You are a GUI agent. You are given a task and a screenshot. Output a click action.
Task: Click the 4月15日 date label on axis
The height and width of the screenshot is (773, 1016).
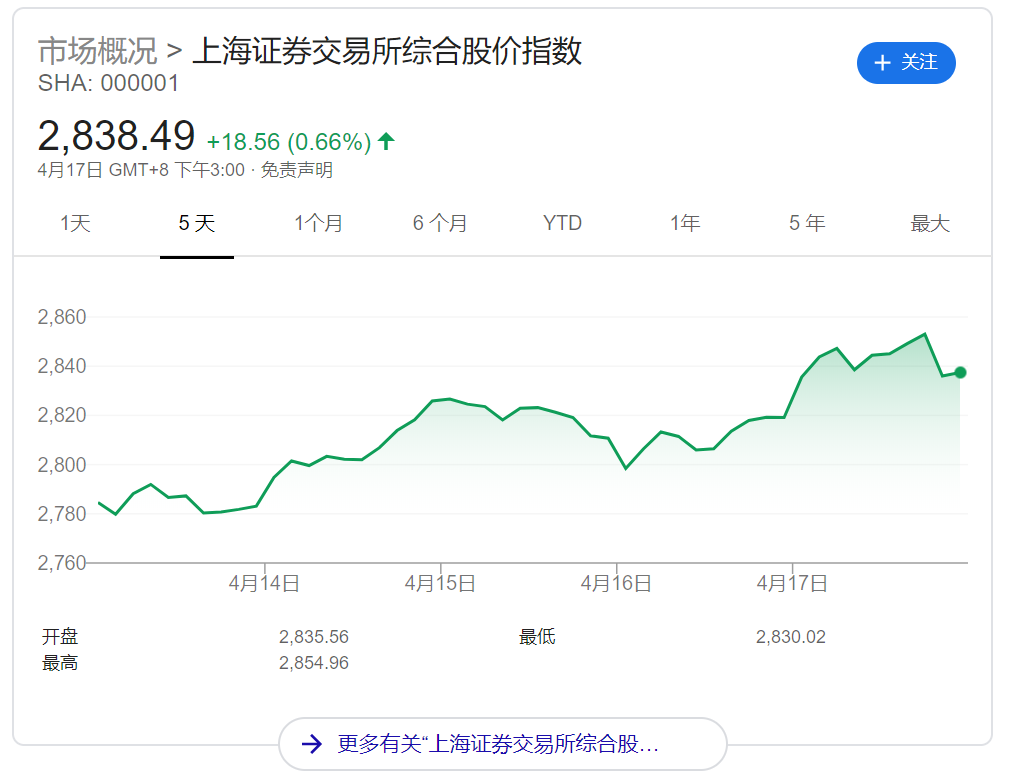440,583
